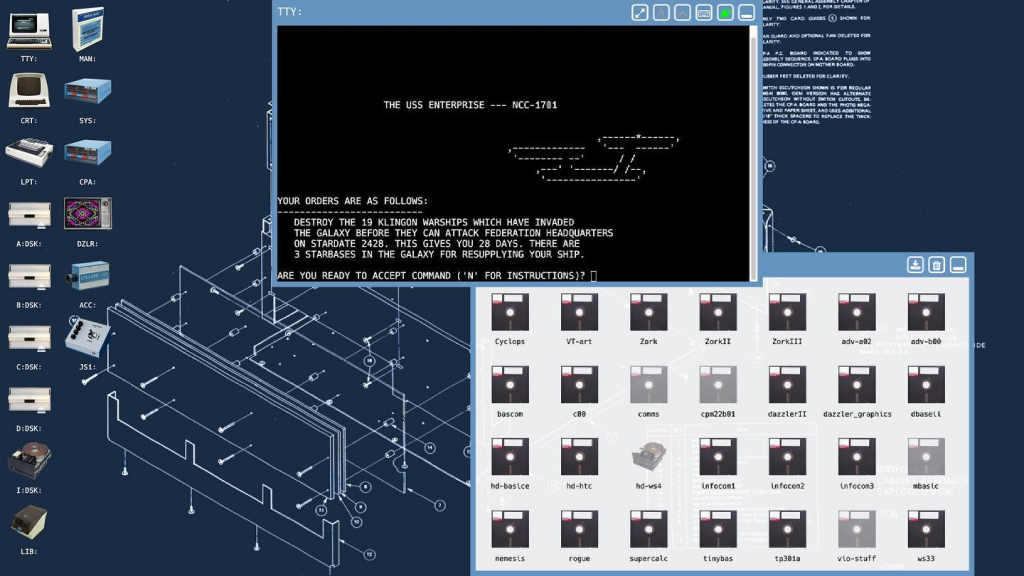This screenshot has width=1024, height=576.
Task: Select the infocom3 floppy disk
Action: coord(857,457)
